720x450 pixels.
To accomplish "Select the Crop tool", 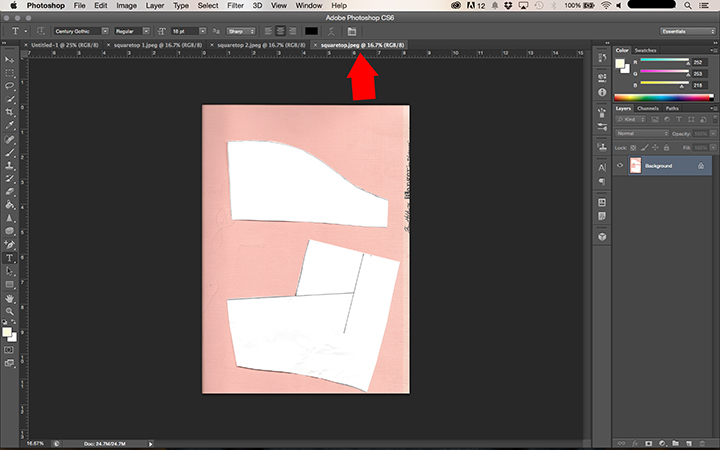I will [x=9, y=112].
